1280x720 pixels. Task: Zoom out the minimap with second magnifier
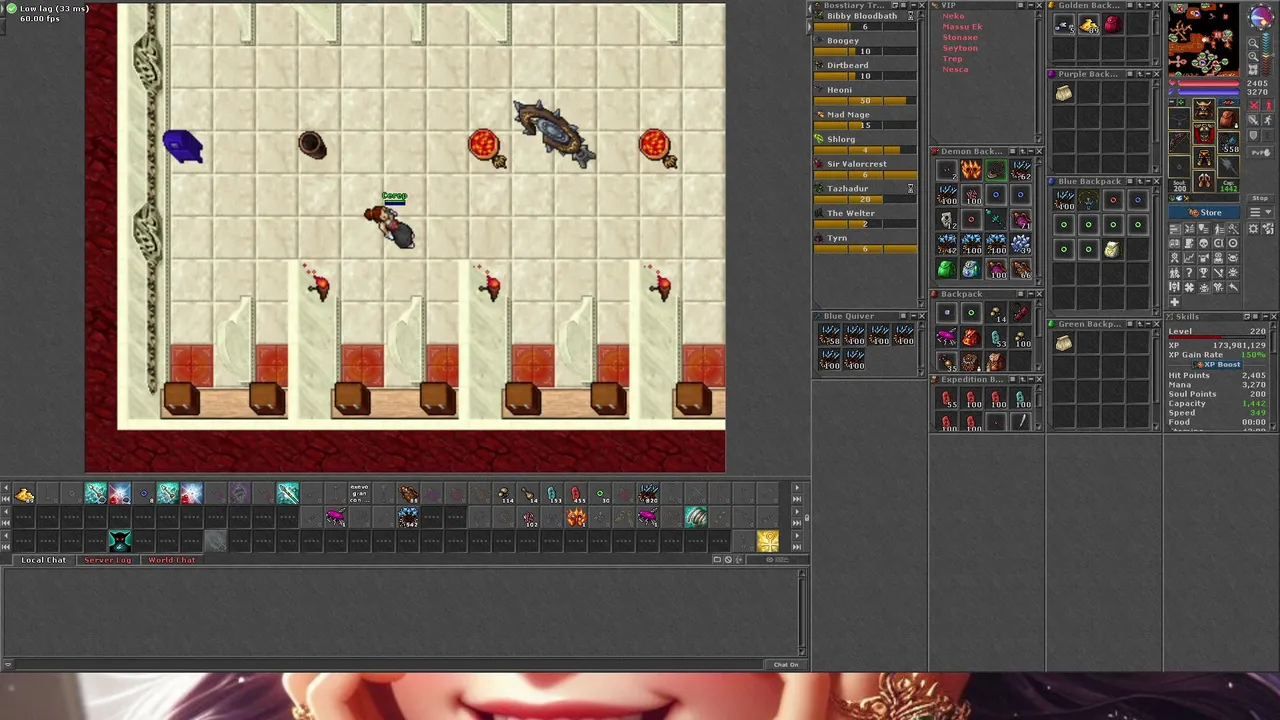1253,56
